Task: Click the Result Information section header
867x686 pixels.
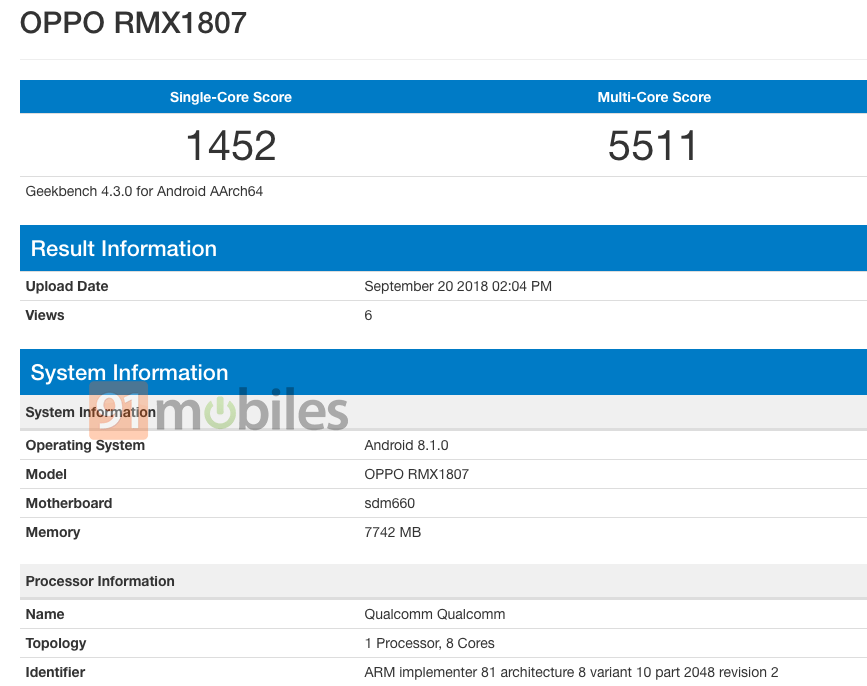Action: point(124,249)
